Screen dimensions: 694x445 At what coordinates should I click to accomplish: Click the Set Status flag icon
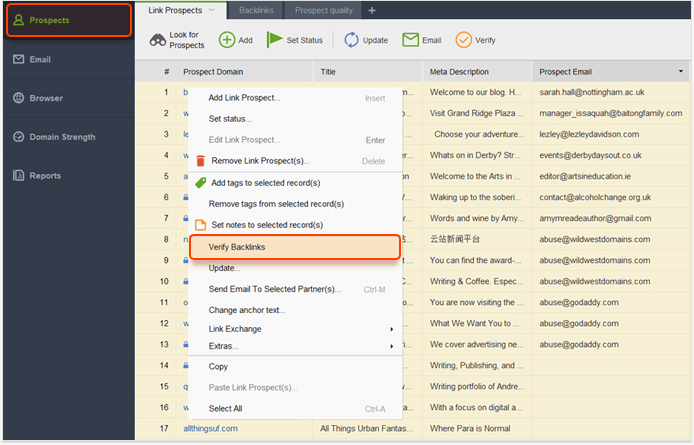274,39
